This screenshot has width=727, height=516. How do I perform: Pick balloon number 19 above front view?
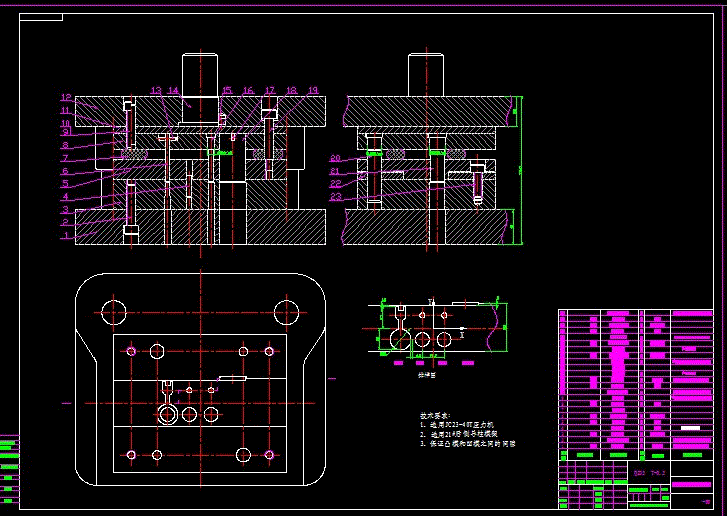tap(313, 90)
